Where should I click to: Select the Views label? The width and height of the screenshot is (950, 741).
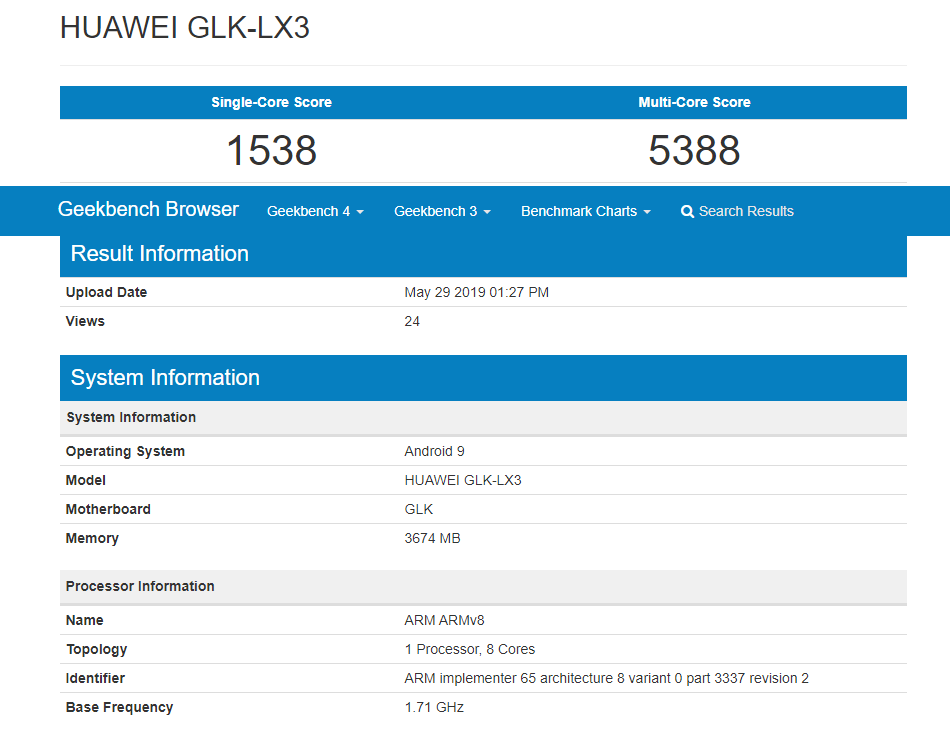[x=85, y=321]
